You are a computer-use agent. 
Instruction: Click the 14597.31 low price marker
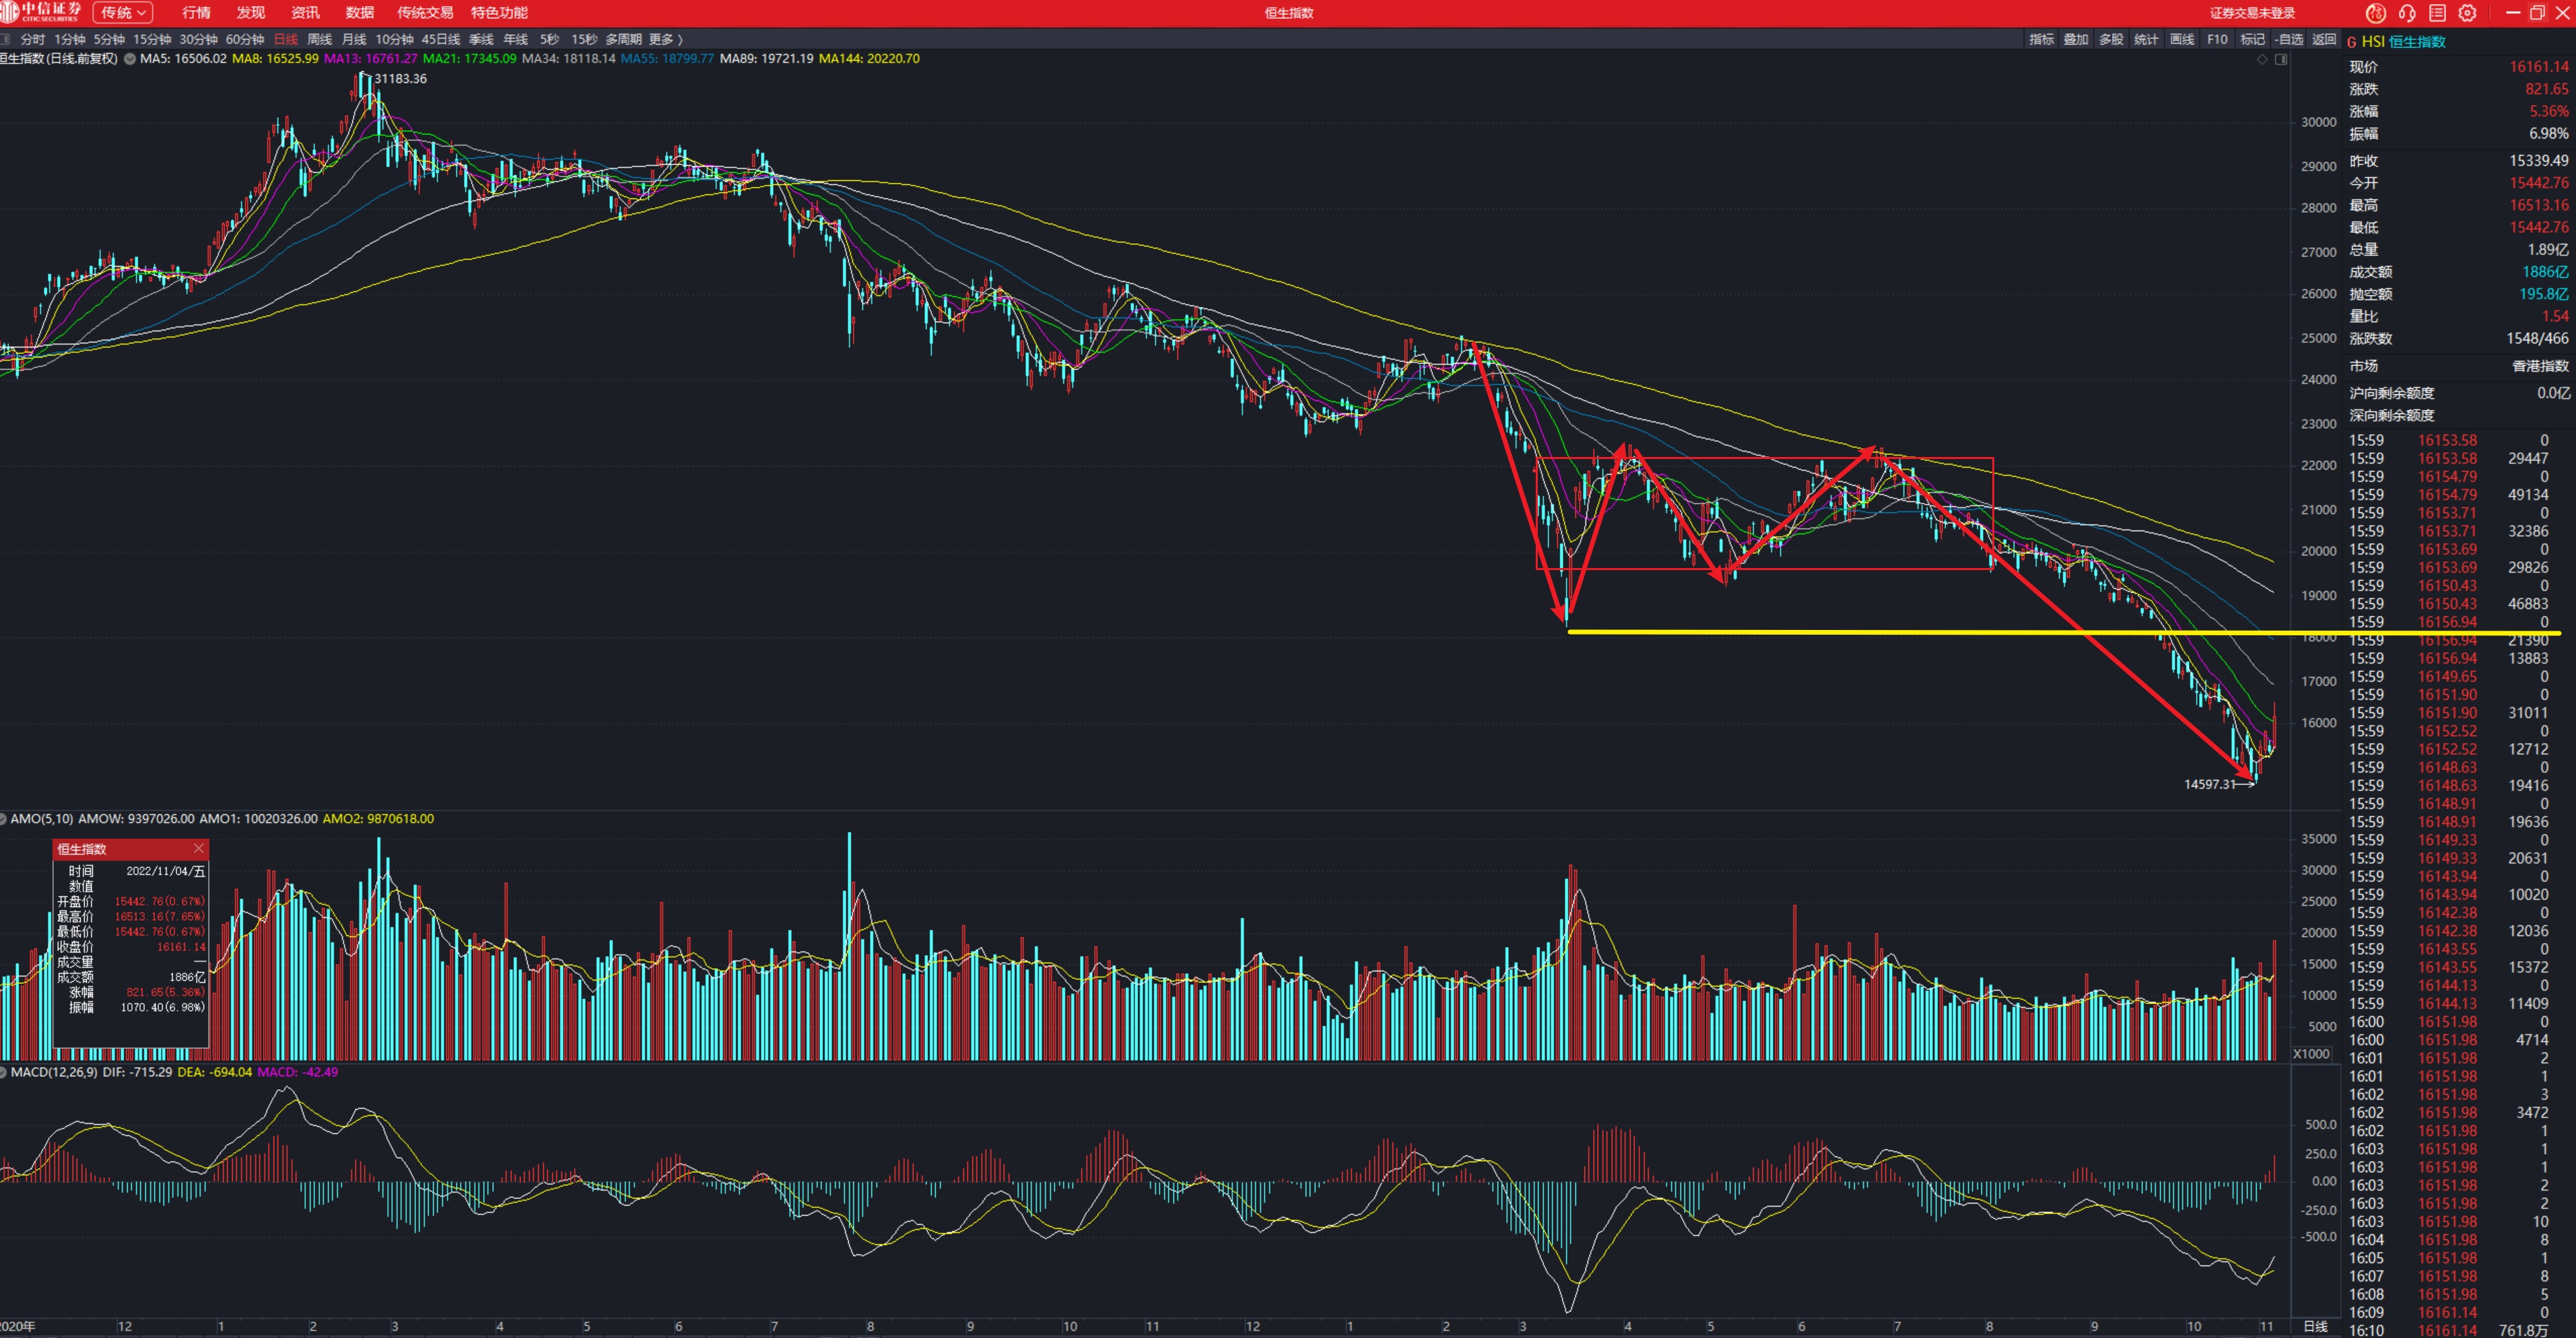pyautogui.click(x=2210, y=784)
